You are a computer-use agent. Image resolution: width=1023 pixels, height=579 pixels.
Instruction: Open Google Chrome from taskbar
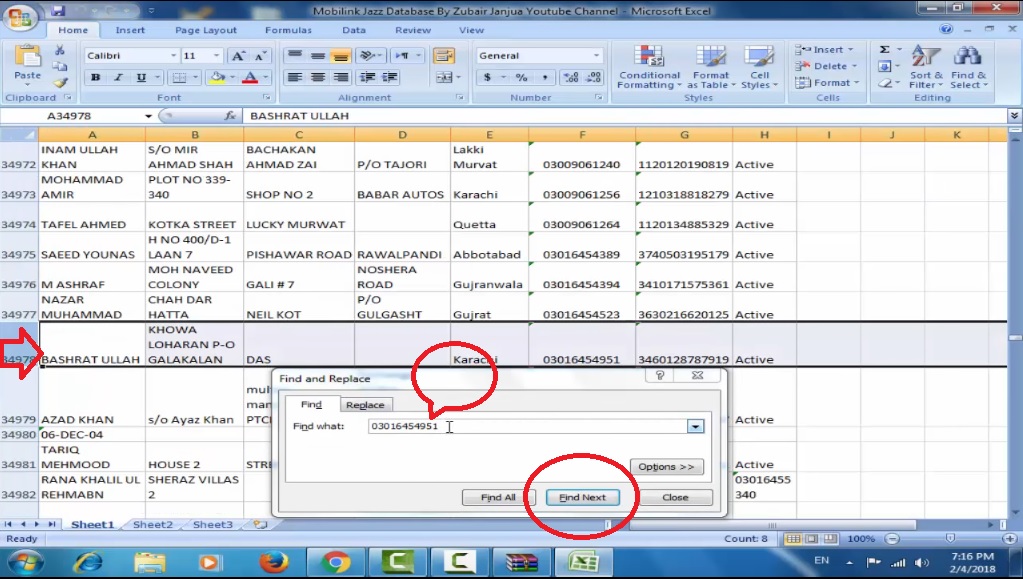click(335, 562)
